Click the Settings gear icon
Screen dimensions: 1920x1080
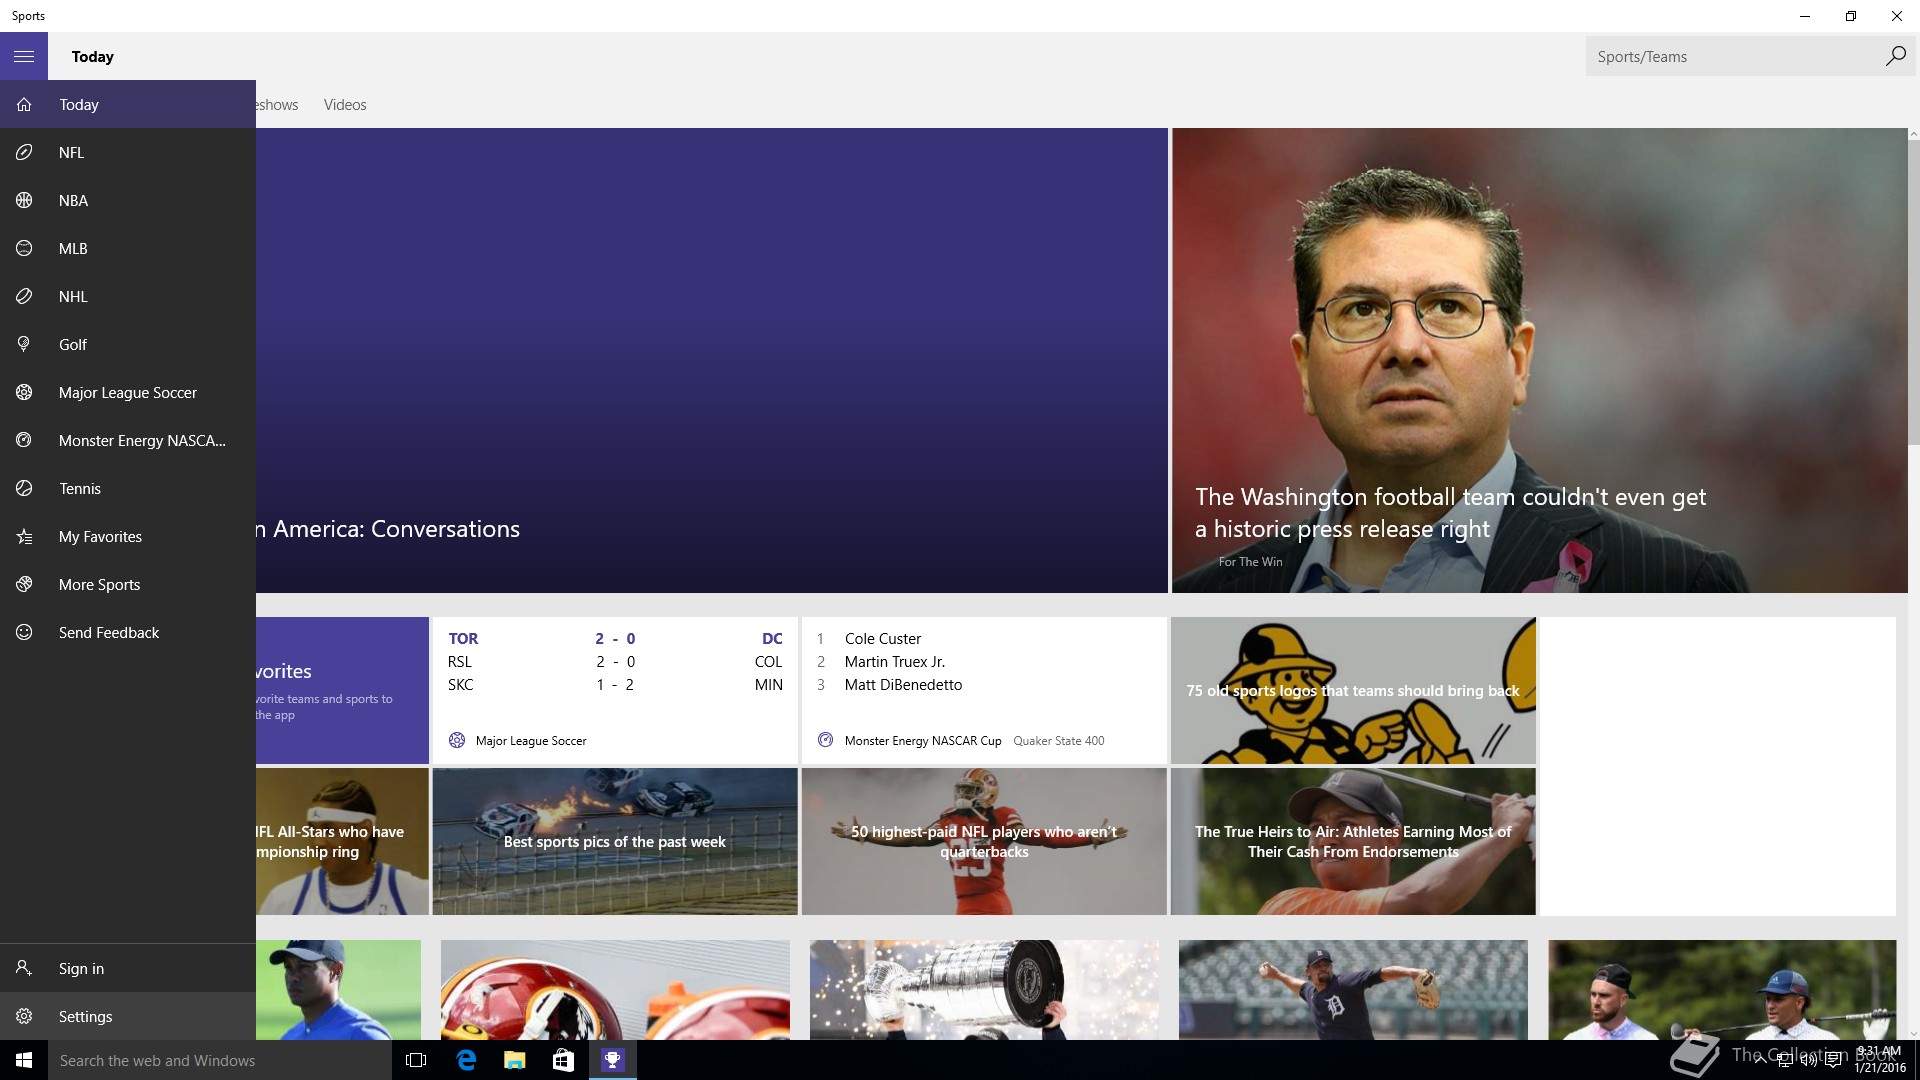(24, 1016)
